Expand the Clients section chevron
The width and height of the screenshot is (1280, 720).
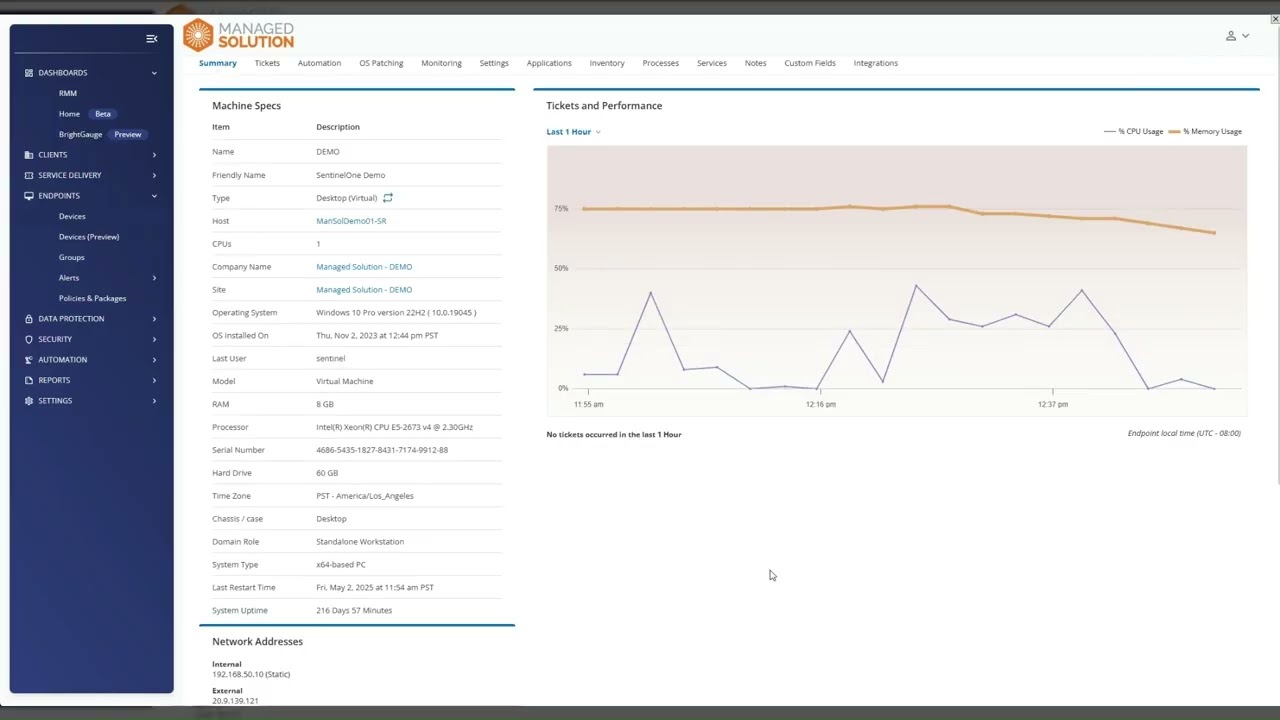154,155
